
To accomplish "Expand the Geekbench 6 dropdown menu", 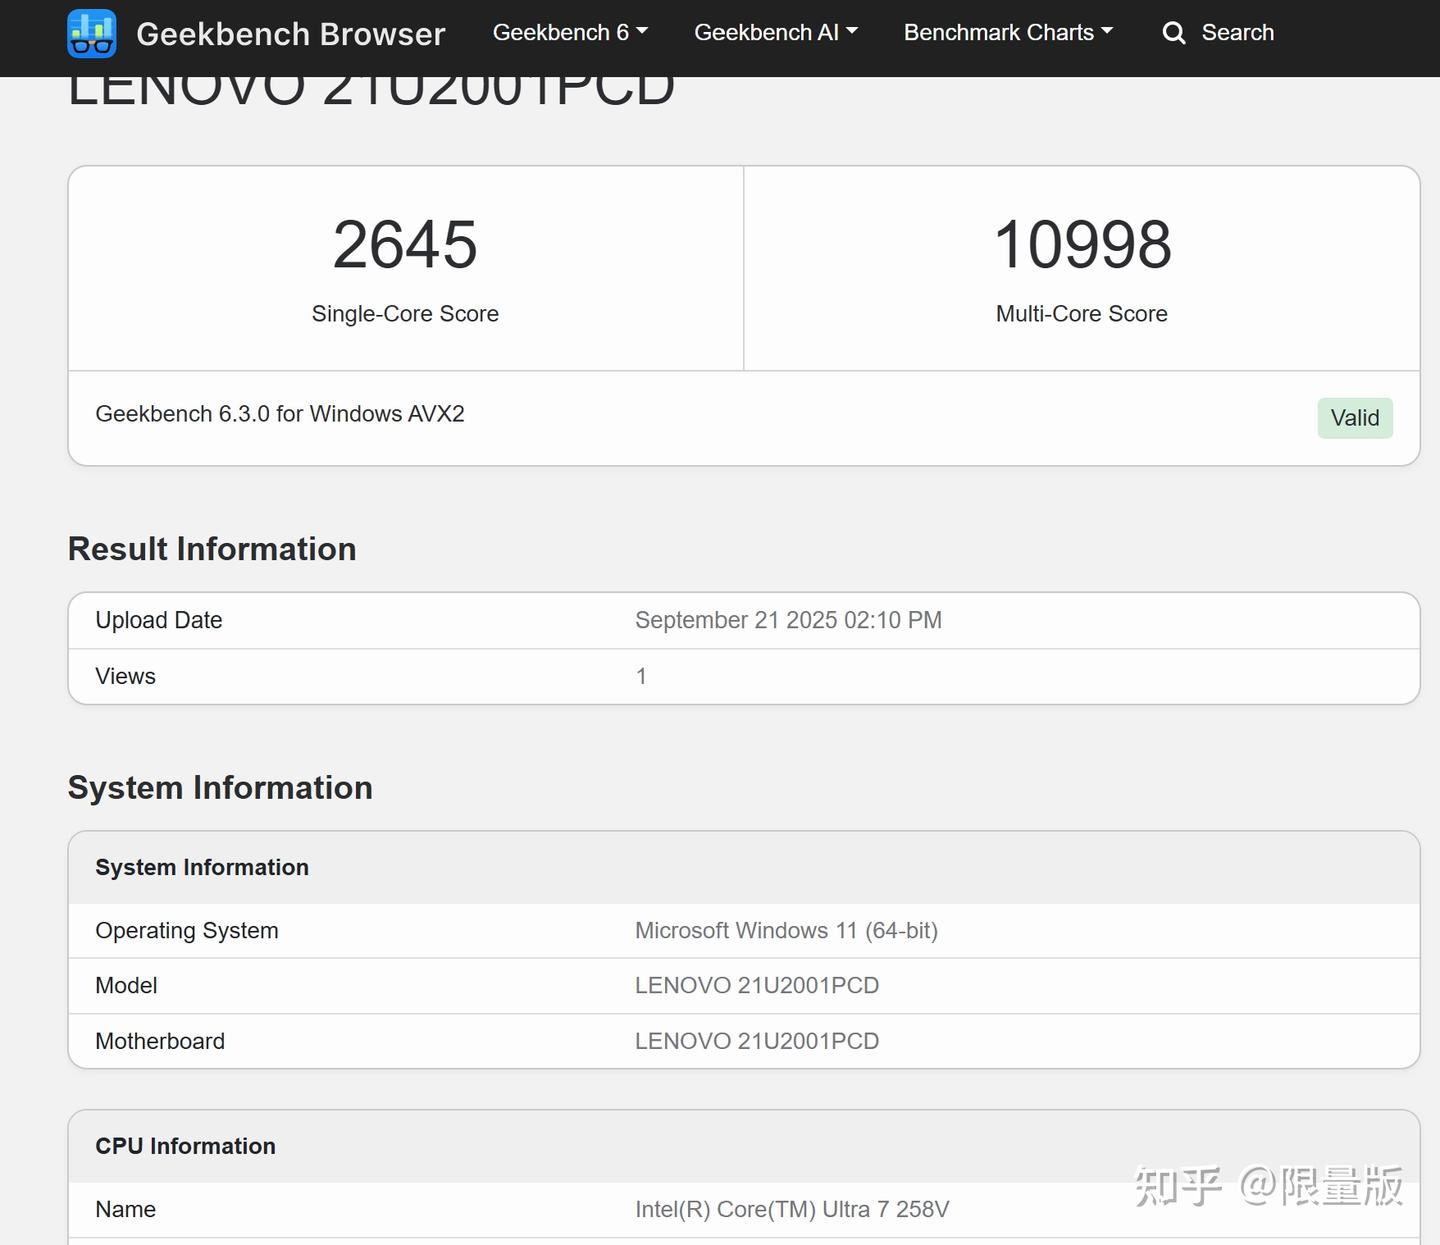I will [570, 33].
